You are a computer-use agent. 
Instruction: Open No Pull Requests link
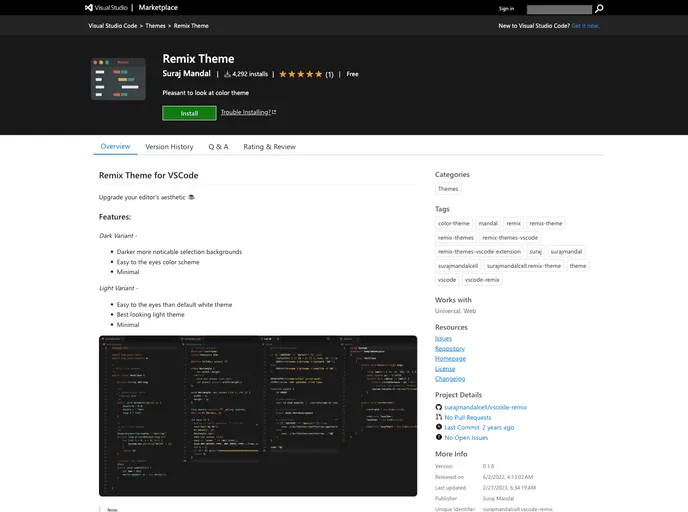(468, 417)
